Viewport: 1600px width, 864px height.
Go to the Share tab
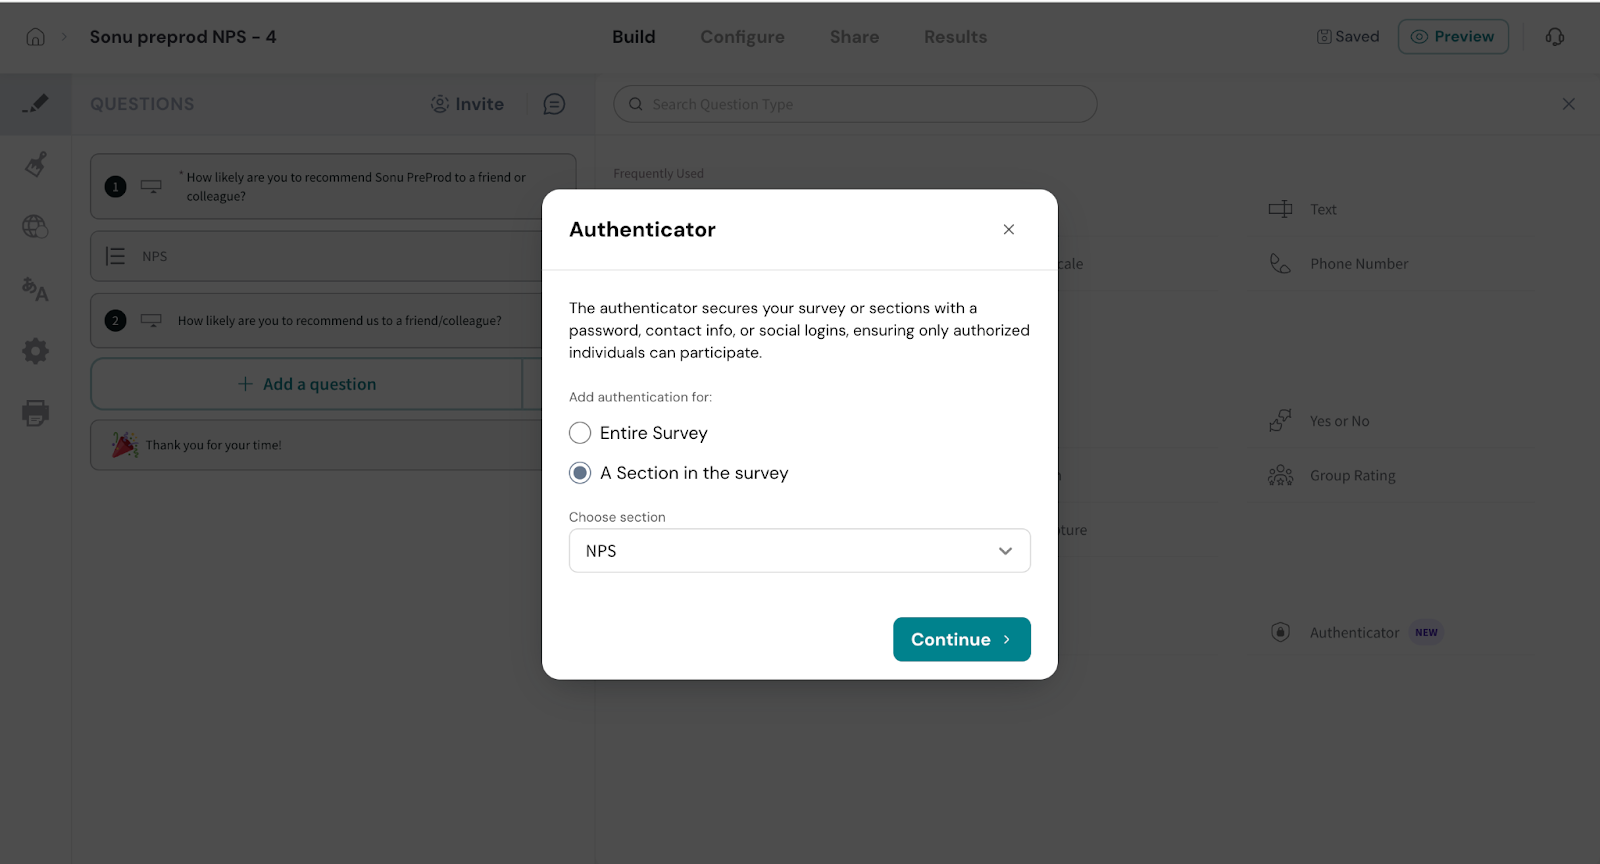[x=854, y=37]
